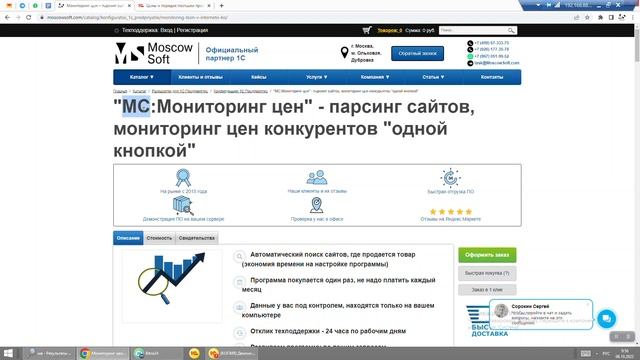
Task: Click text 'Отклик техподдержки - 24 часа'
Action: click(328, 331)
